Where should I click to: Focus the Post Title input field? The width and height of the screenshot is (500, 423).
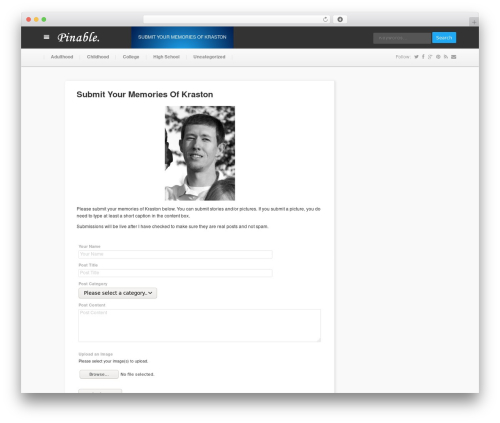[175, 273]
